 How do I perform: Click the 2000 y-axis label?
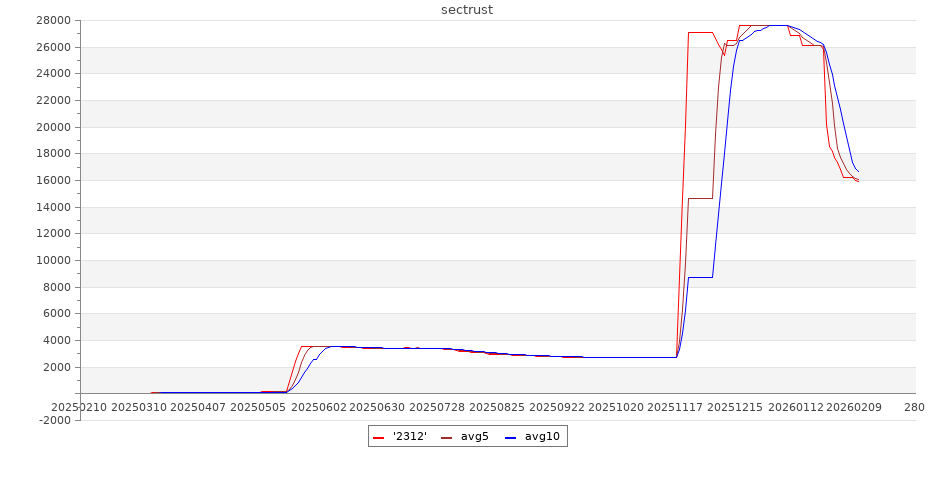[x=56, y=367]
